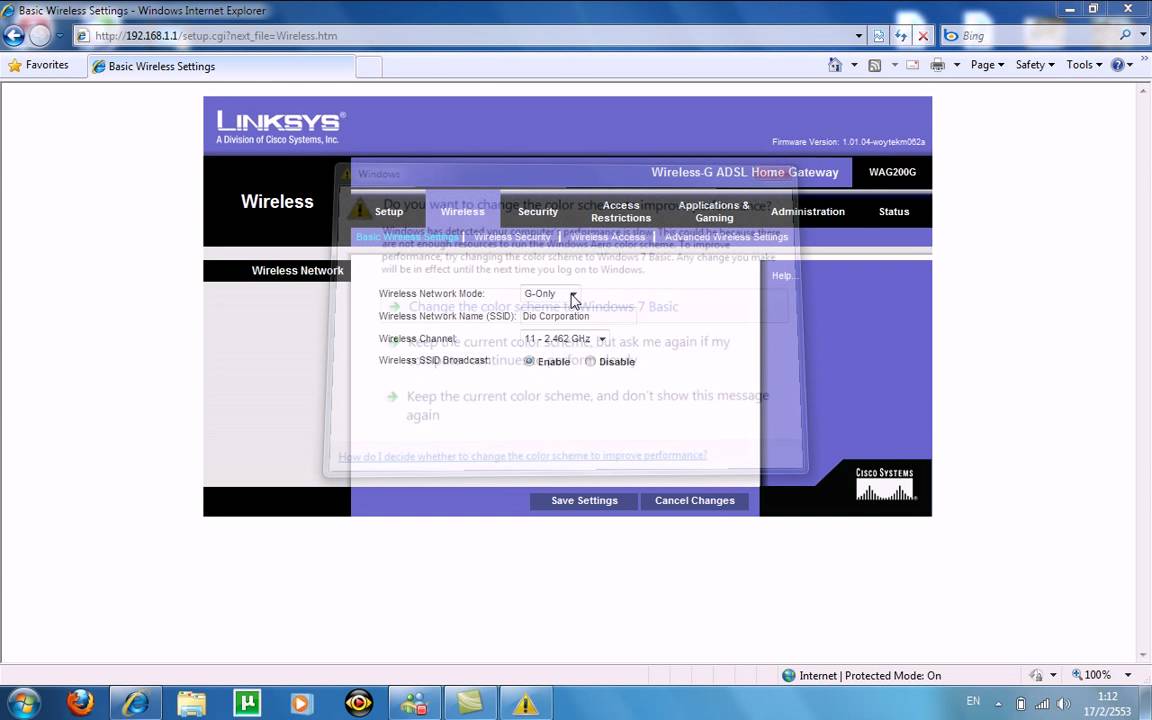This screenshot has height=720, width=1152.
Task: Open the green notes taskbar icon
Action: click(x=469, y=703)
